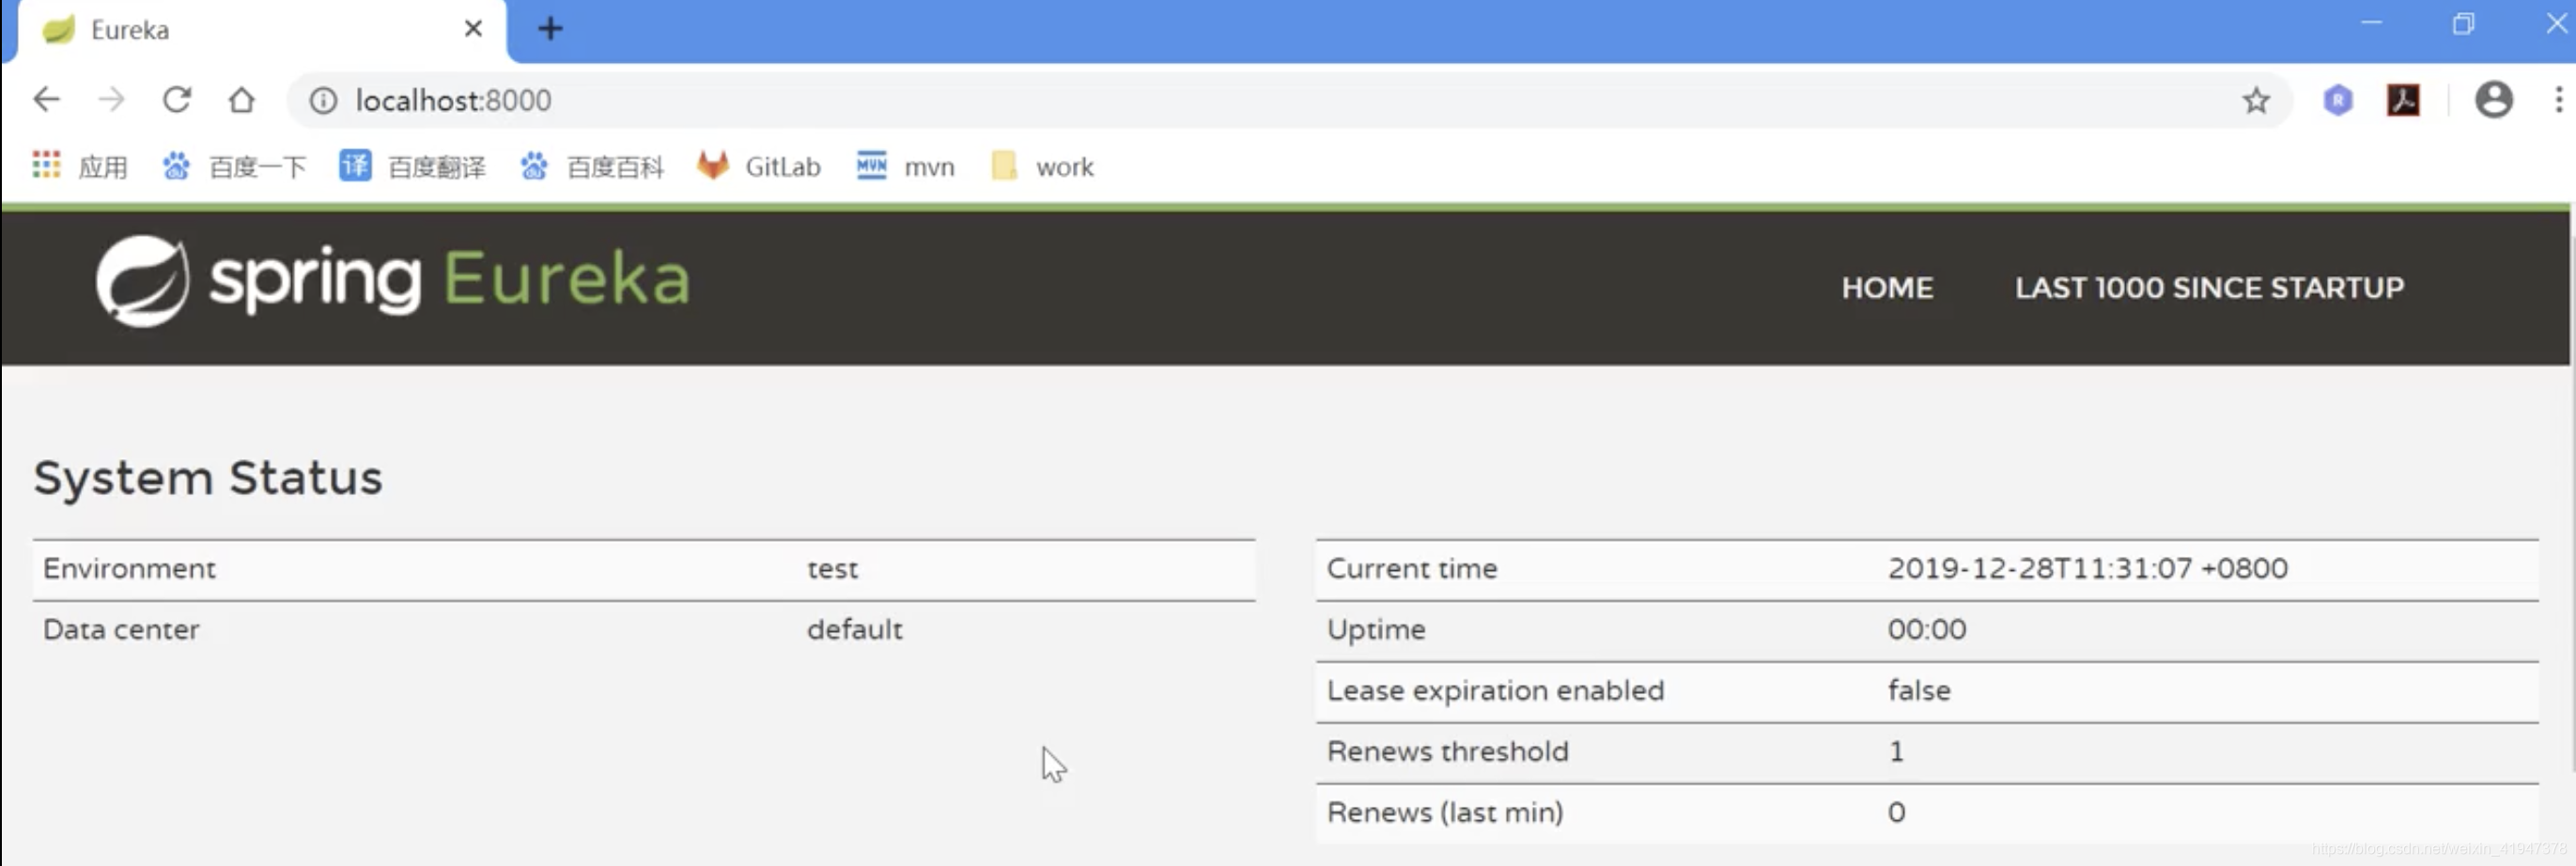The width and height of the screenshot is (2576, 866).
Task: Open the 百度翻译 bookmark
Action: [x=412, y=166]
